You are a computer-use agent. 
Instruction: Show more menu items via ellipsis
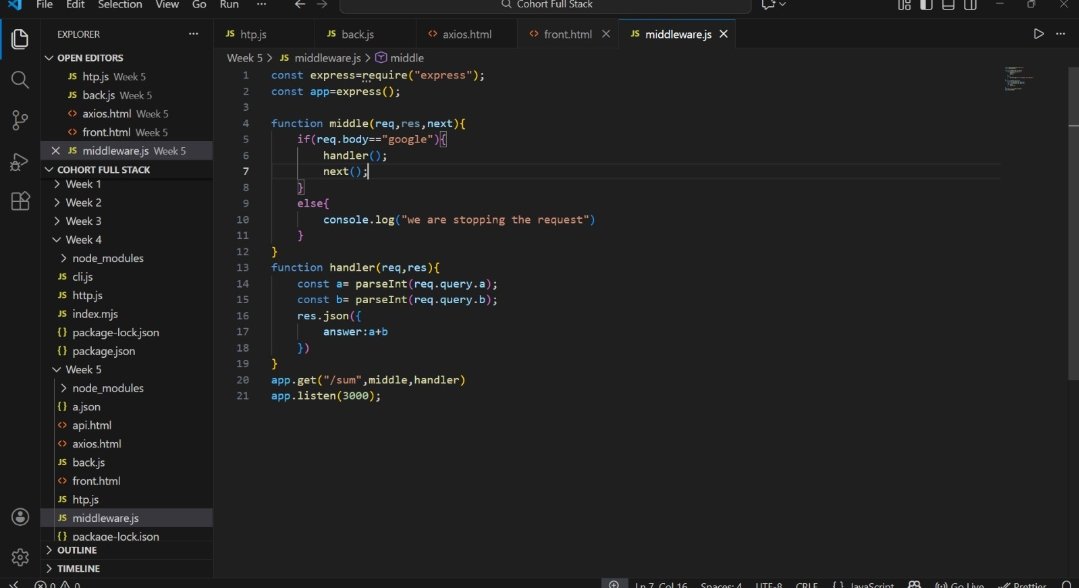261,5
